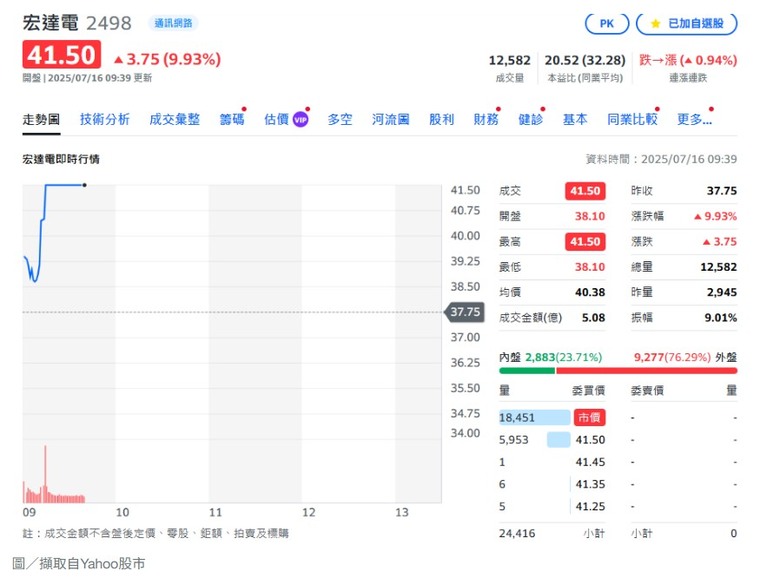Click the 12,582 volume value in the header
This screenshot has width=780, height=578.
pos(509,60)
